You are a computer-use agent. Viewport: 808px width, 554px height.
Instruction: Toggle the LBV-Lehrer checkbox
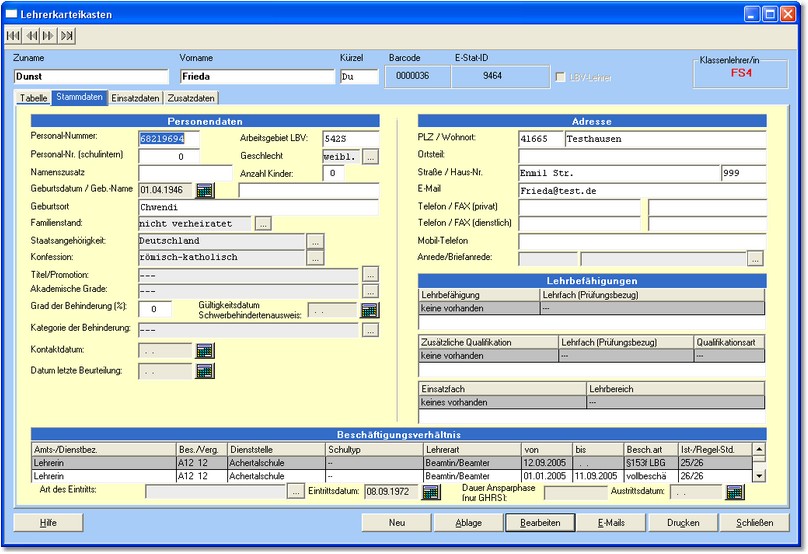point(560,77)
